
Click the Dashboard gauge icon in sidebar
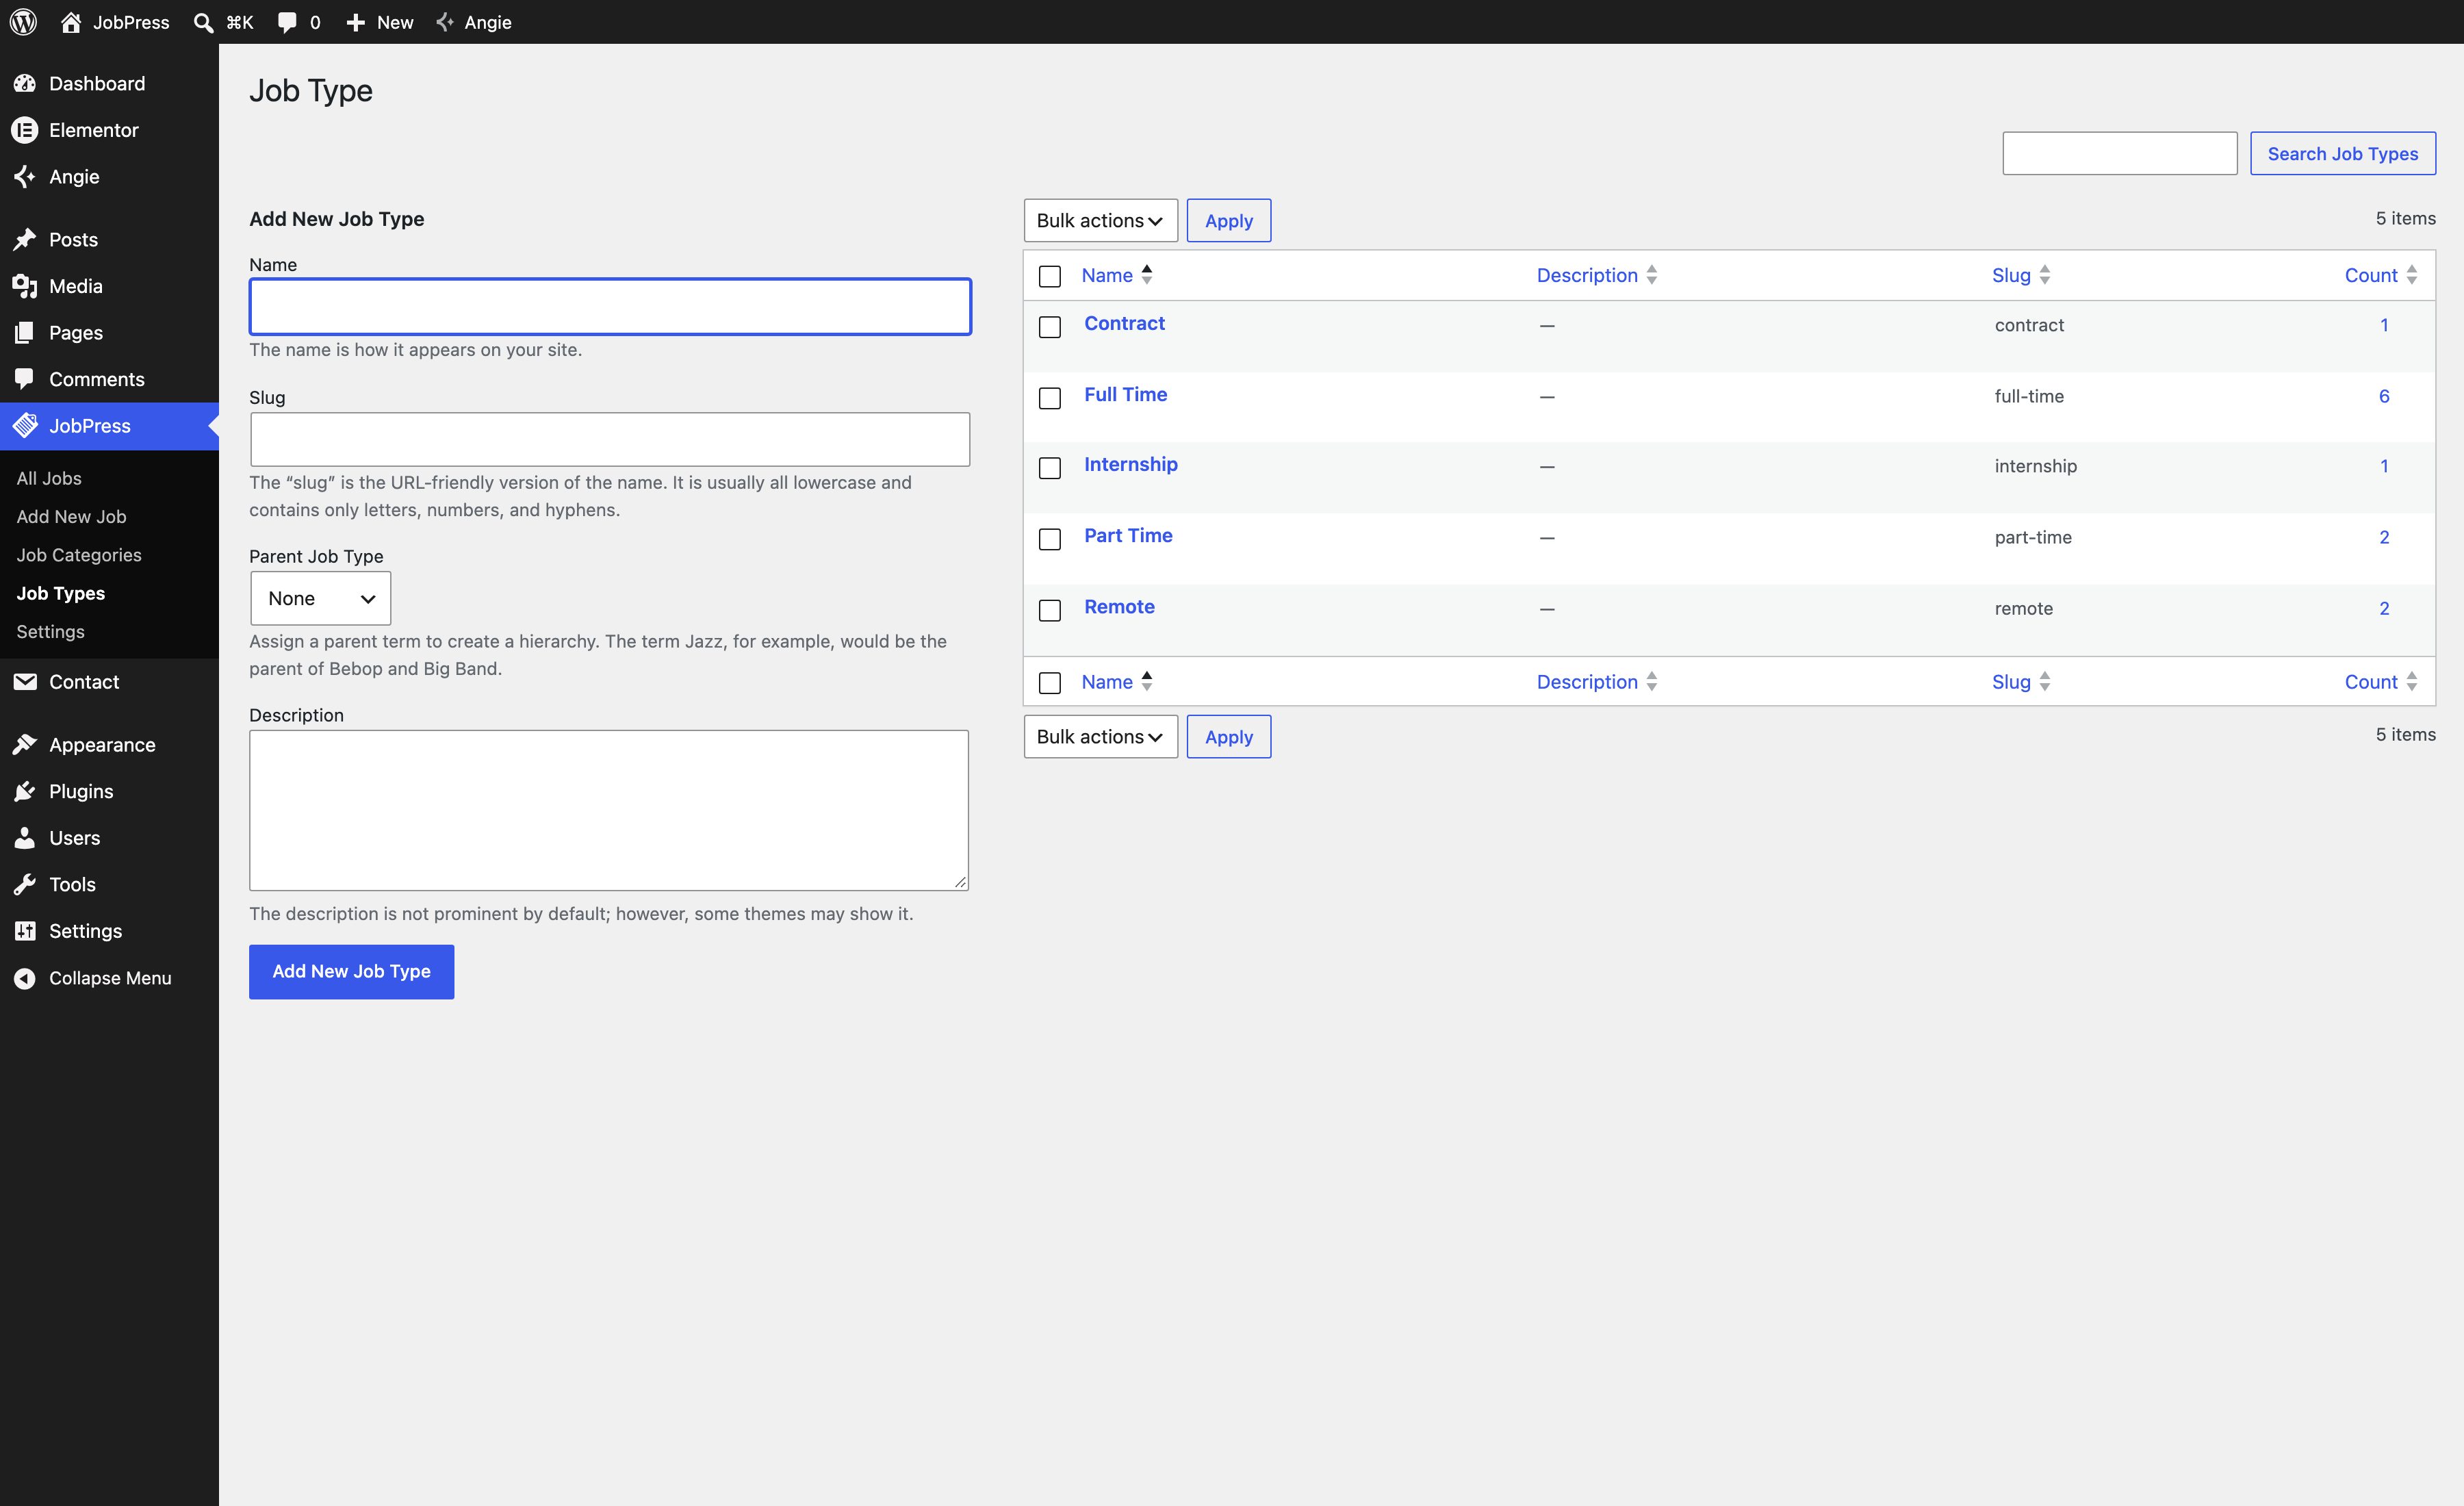(25, 84)
